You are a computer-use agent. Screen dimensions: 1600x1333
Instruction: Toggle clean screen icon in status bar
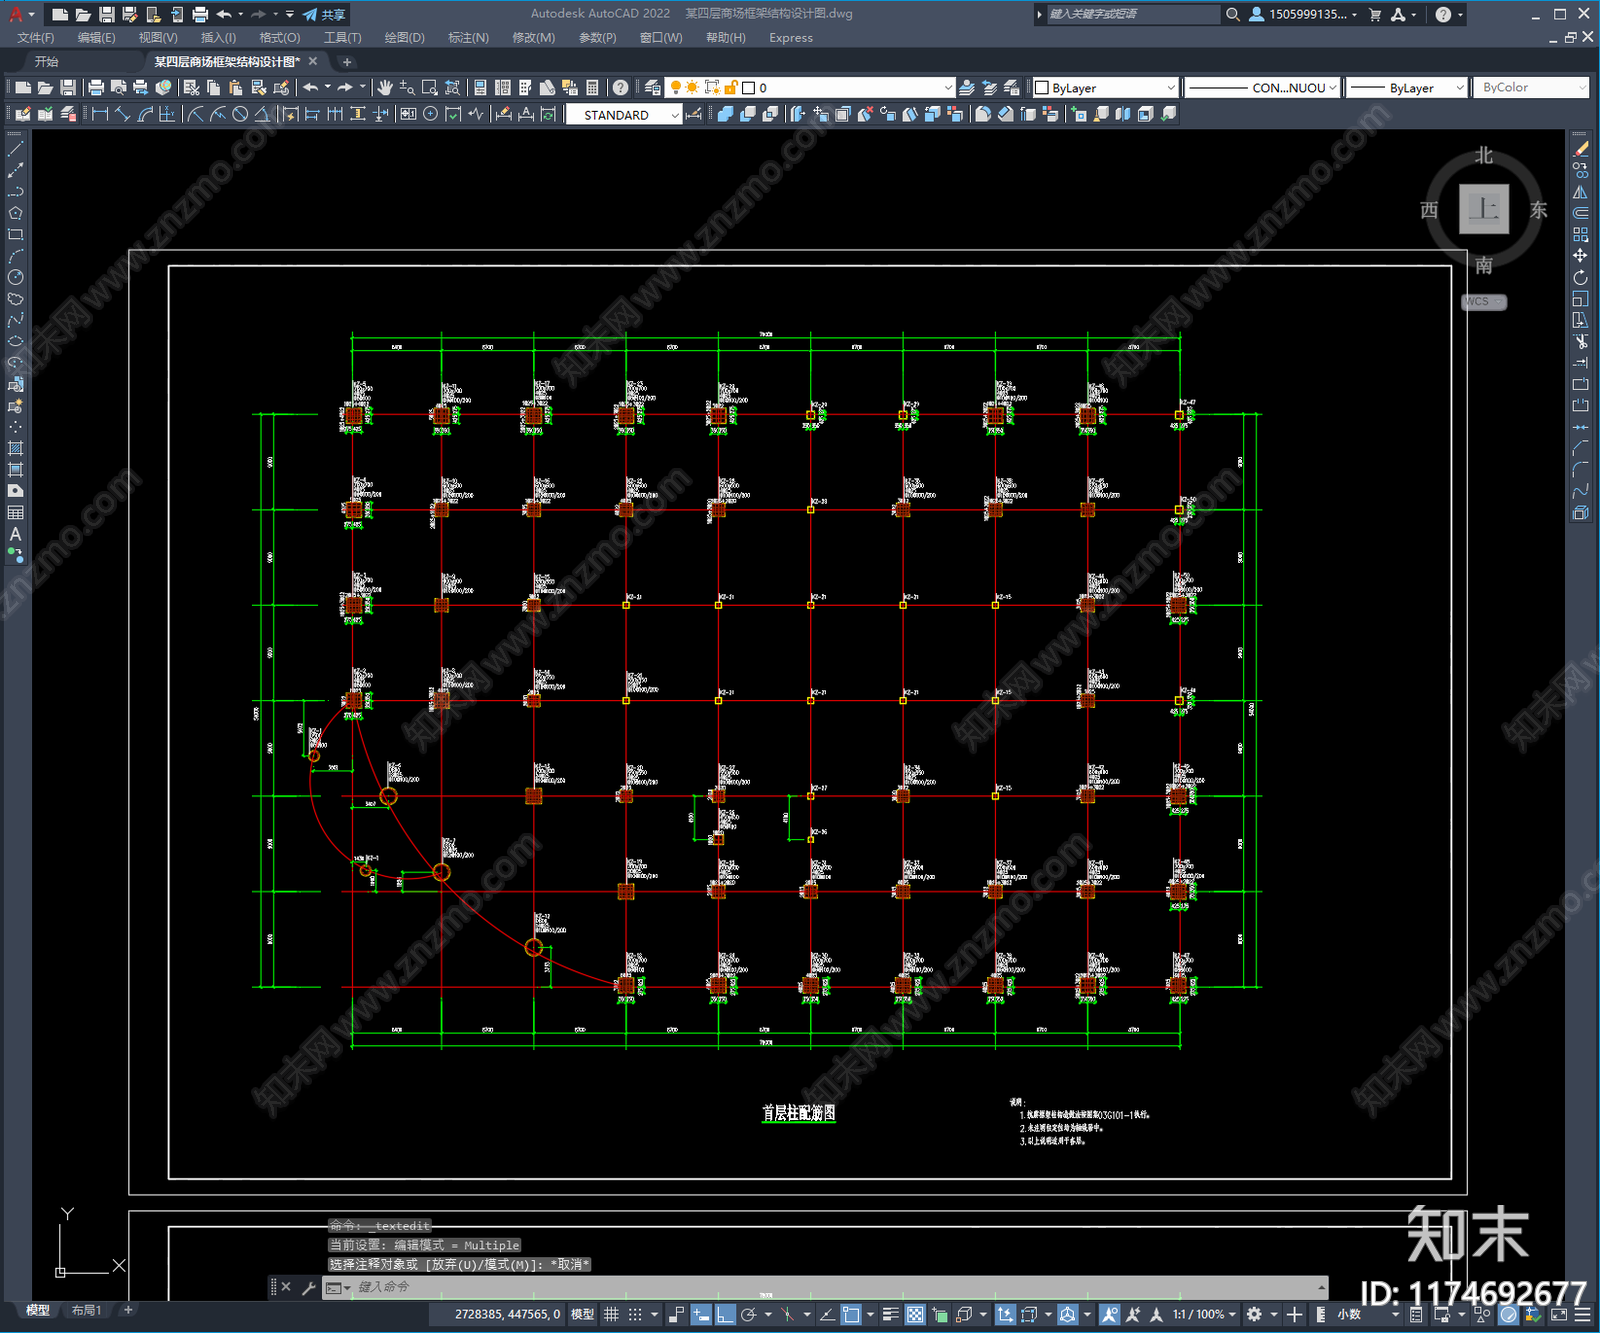pyautogui.click(x=1559, y=1314)
